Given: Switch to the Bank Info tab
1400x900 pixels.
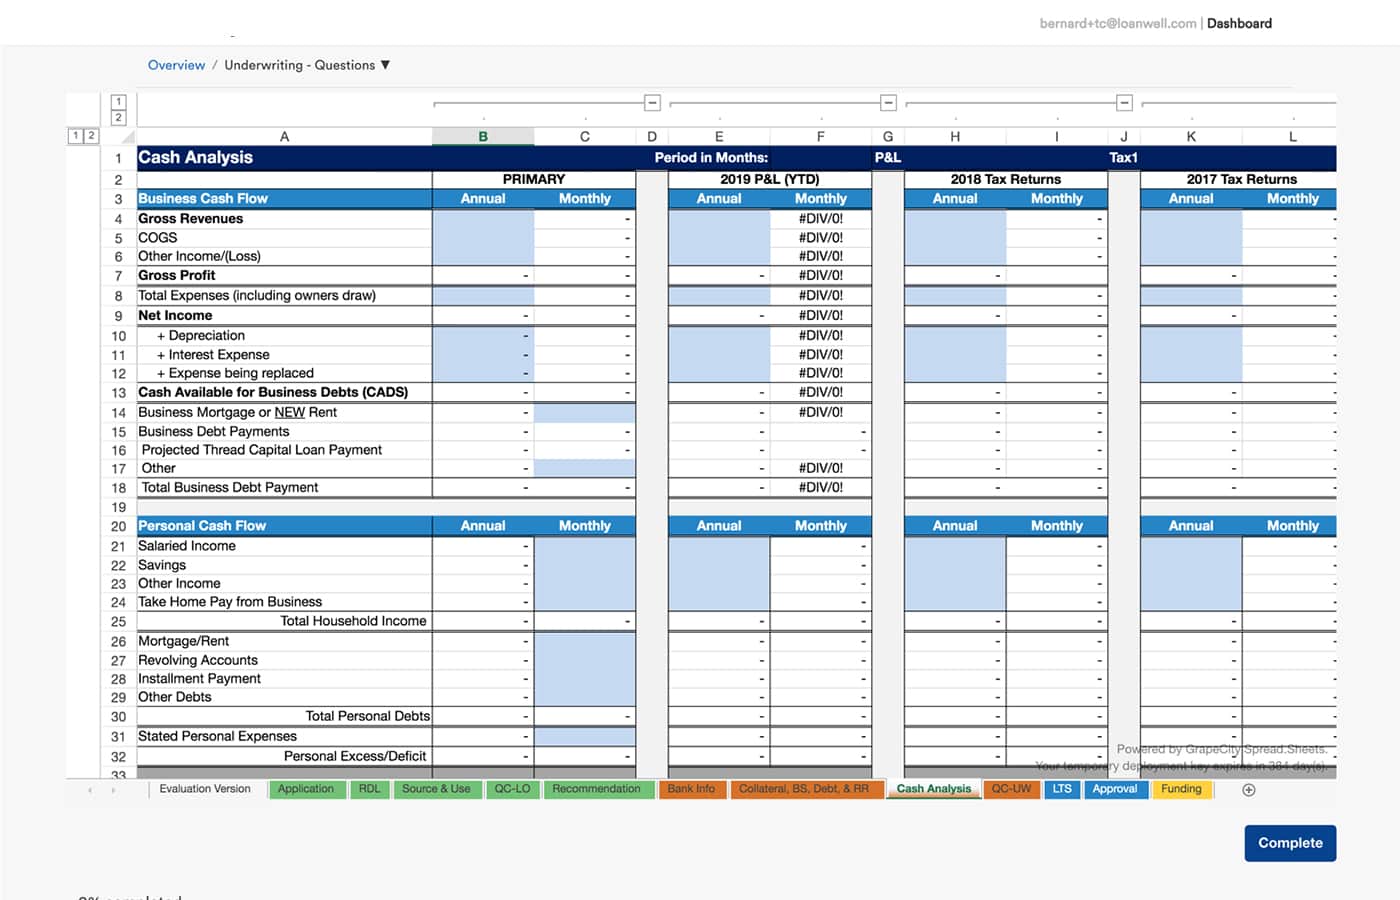Looking at the screenshot, I should (x=691, y=789).
